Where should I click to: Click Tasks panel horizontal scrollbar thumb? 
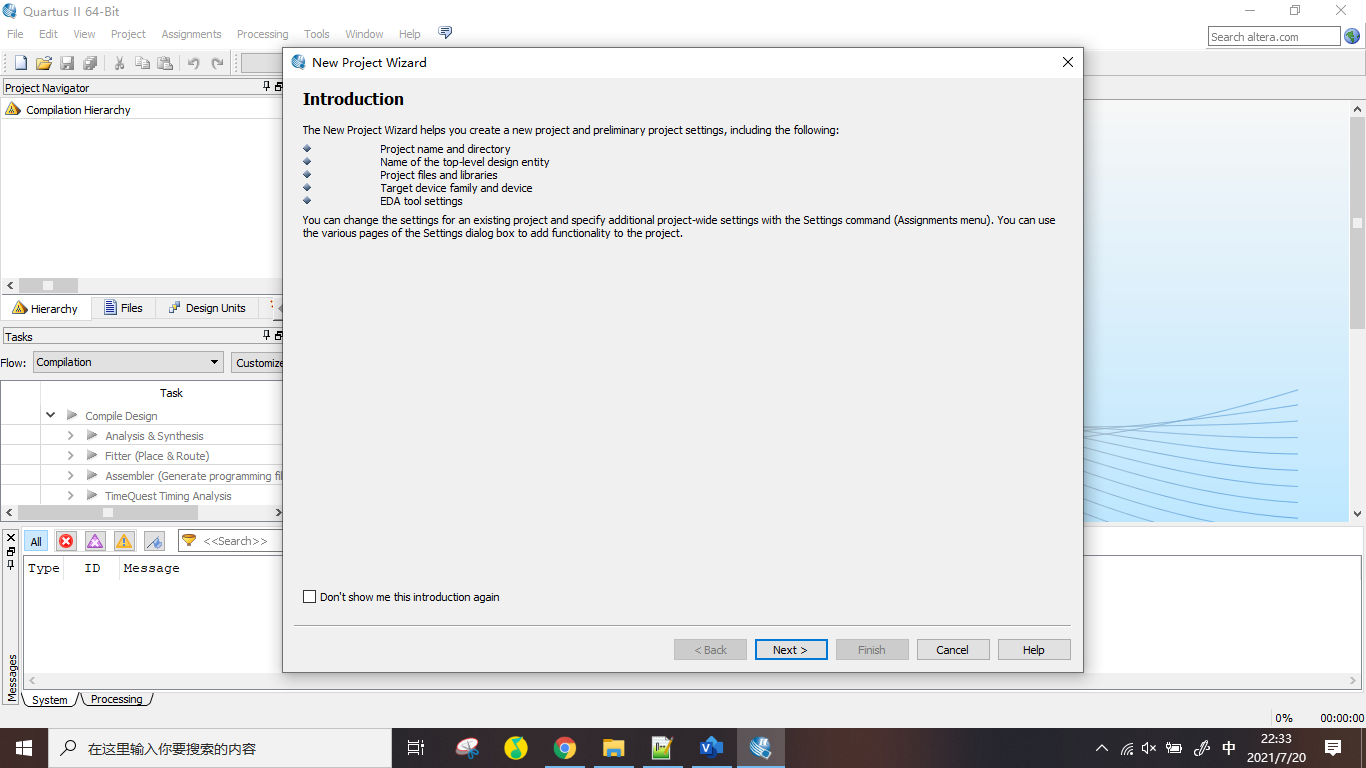(x=107, y=512)
